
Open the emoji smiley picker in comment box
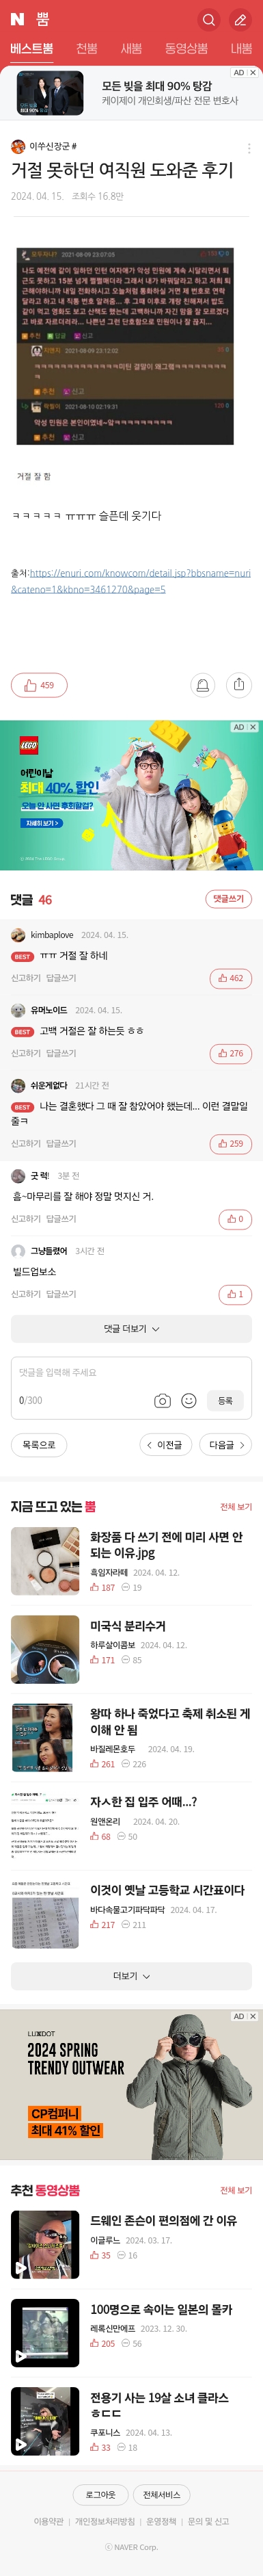[188, 1401]
